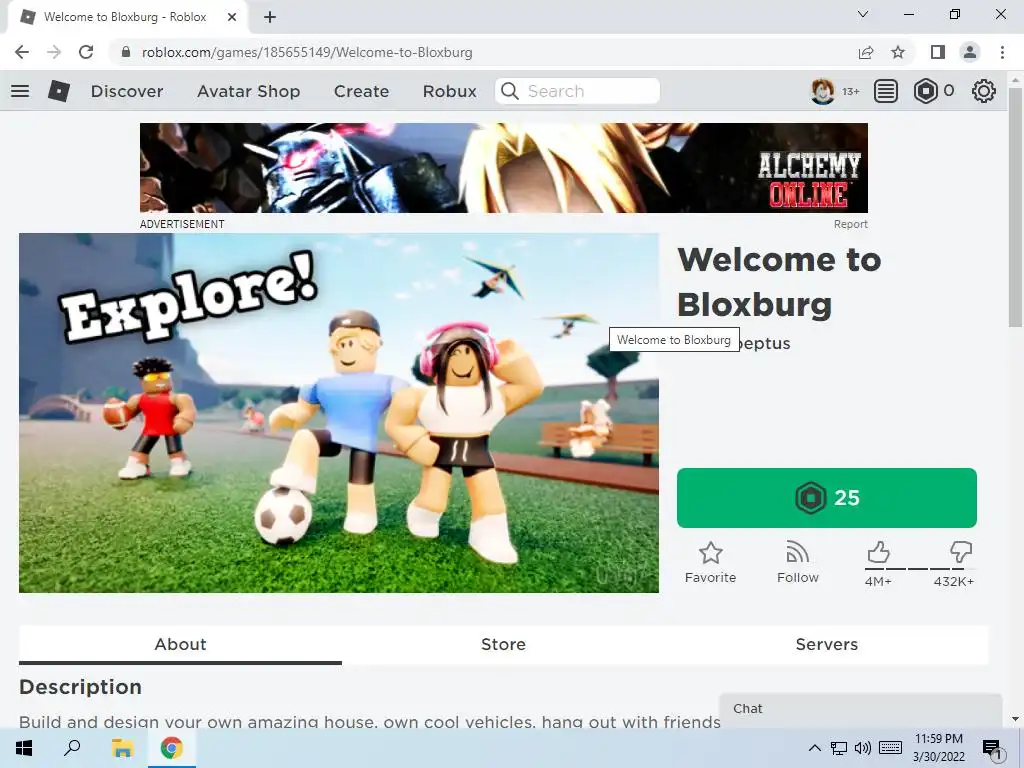The width and height of the screenshot is (1024, 768).
Task: Click the Chrome taskbar icon
Action: pos(172,748)
